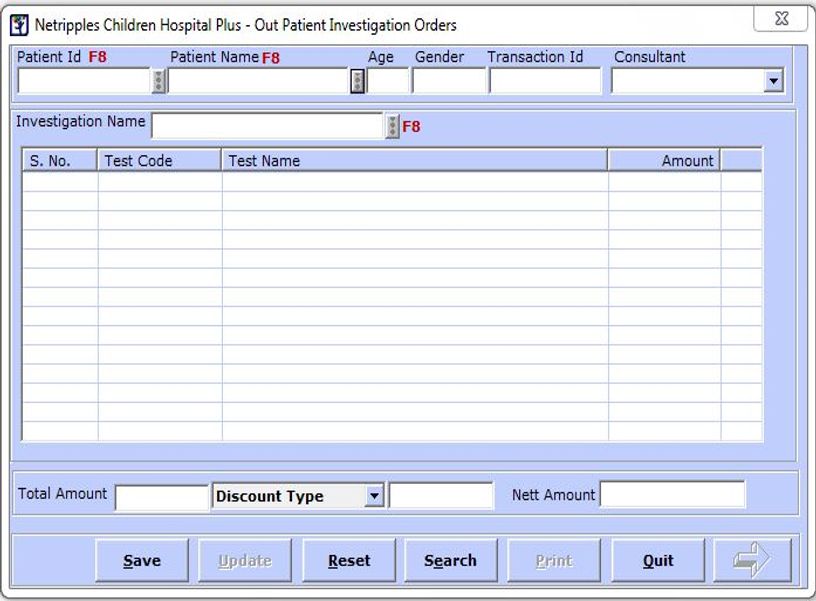Screen dimensions: 816x601
Task: Click the Update button
Action: click(245, 560)
